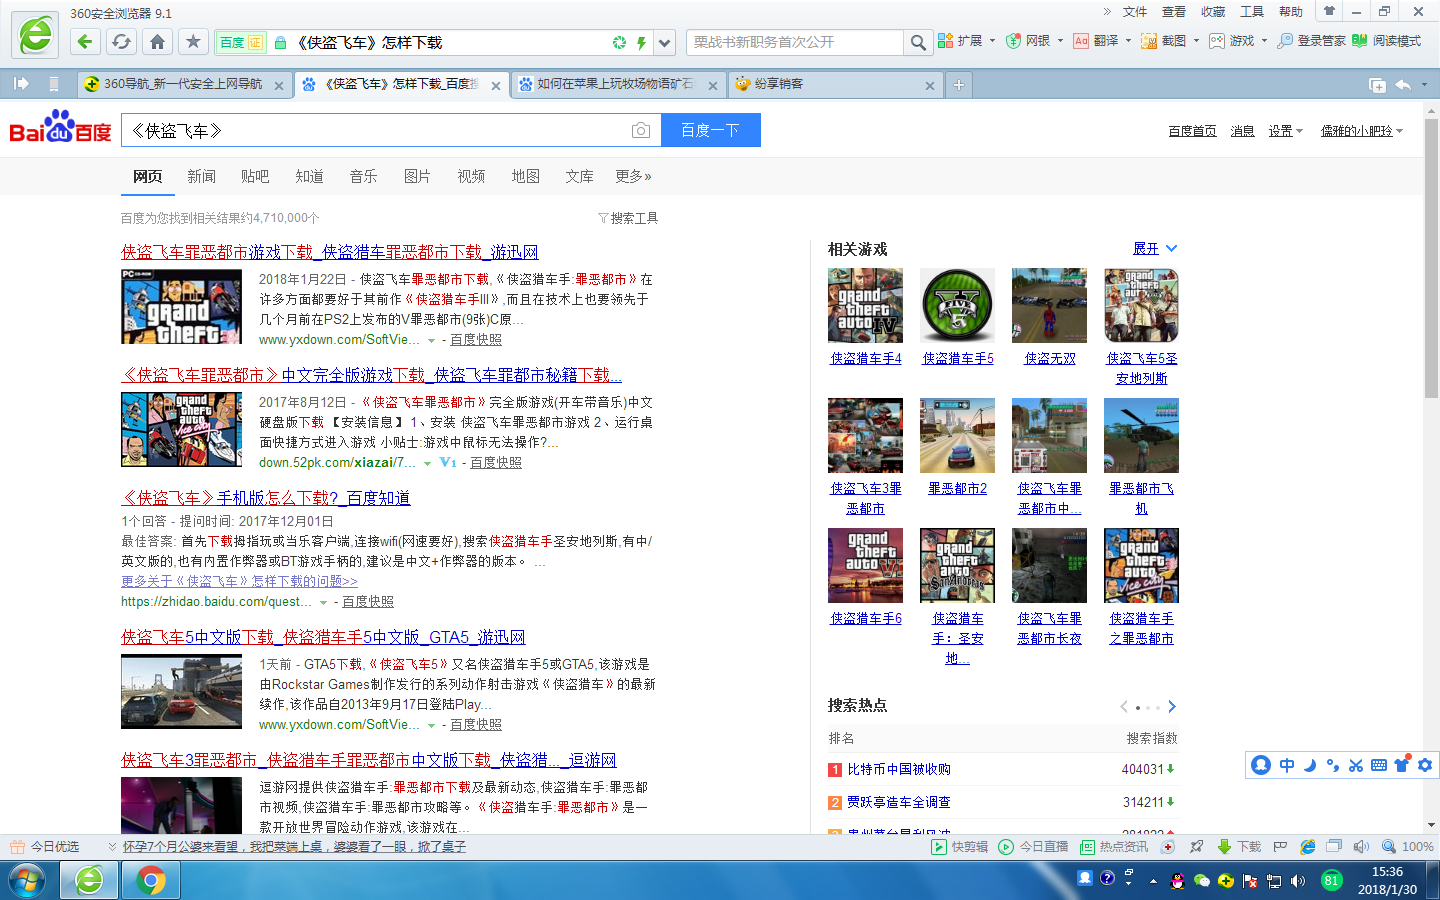Open the 快剪辑 status bar tool
The width and height of the screenshot is (1440, 900).
tap(960, 847)
